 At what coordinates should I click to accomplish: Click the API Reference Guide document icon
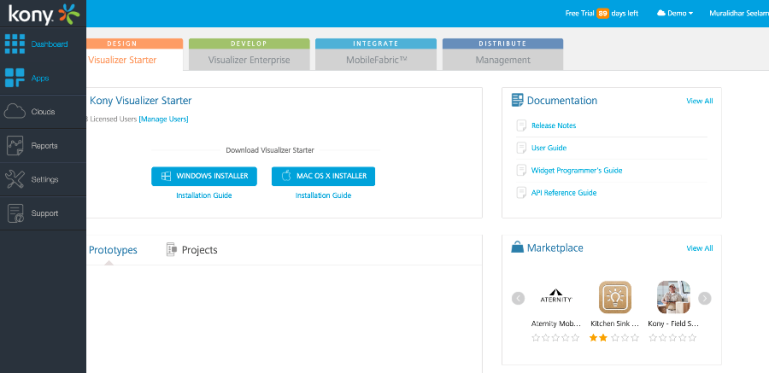coord(521,193)
